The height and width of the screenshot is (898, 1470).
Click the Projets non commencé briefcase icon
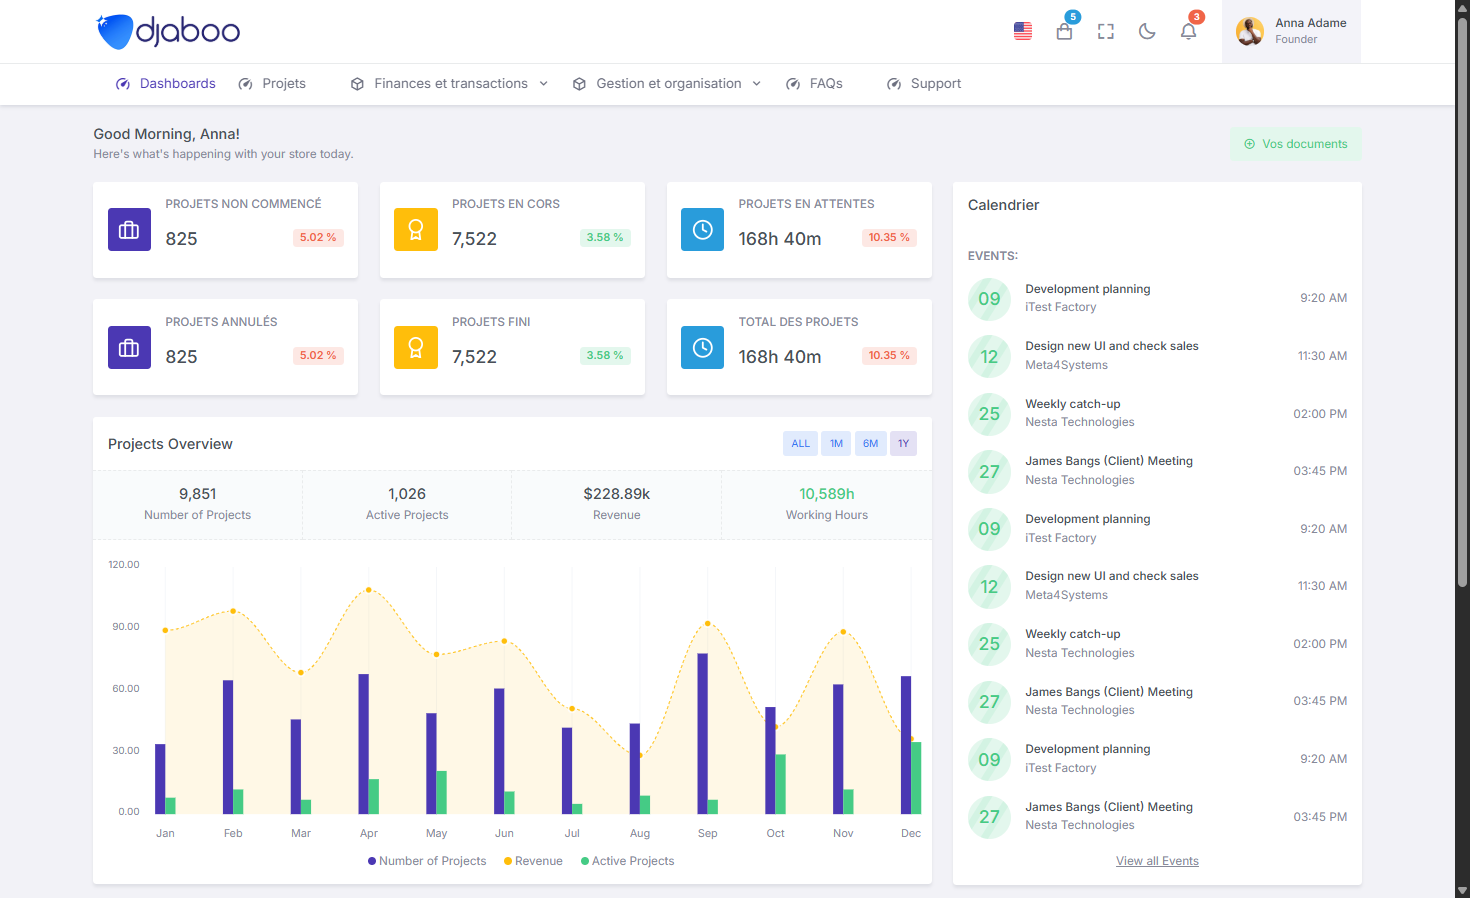click(129, 230)
